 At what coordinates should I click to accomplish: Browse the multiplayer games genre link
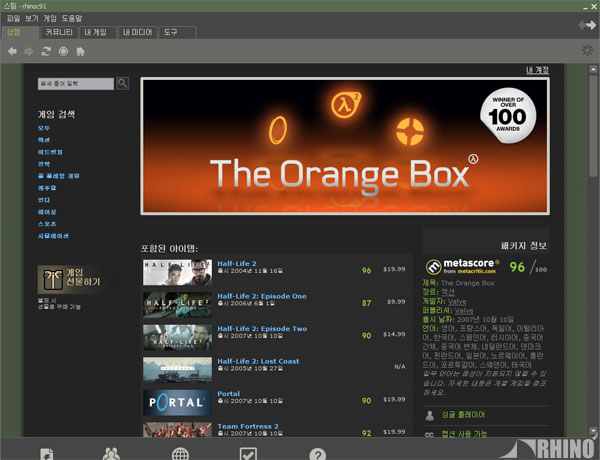tap(59, 176)
